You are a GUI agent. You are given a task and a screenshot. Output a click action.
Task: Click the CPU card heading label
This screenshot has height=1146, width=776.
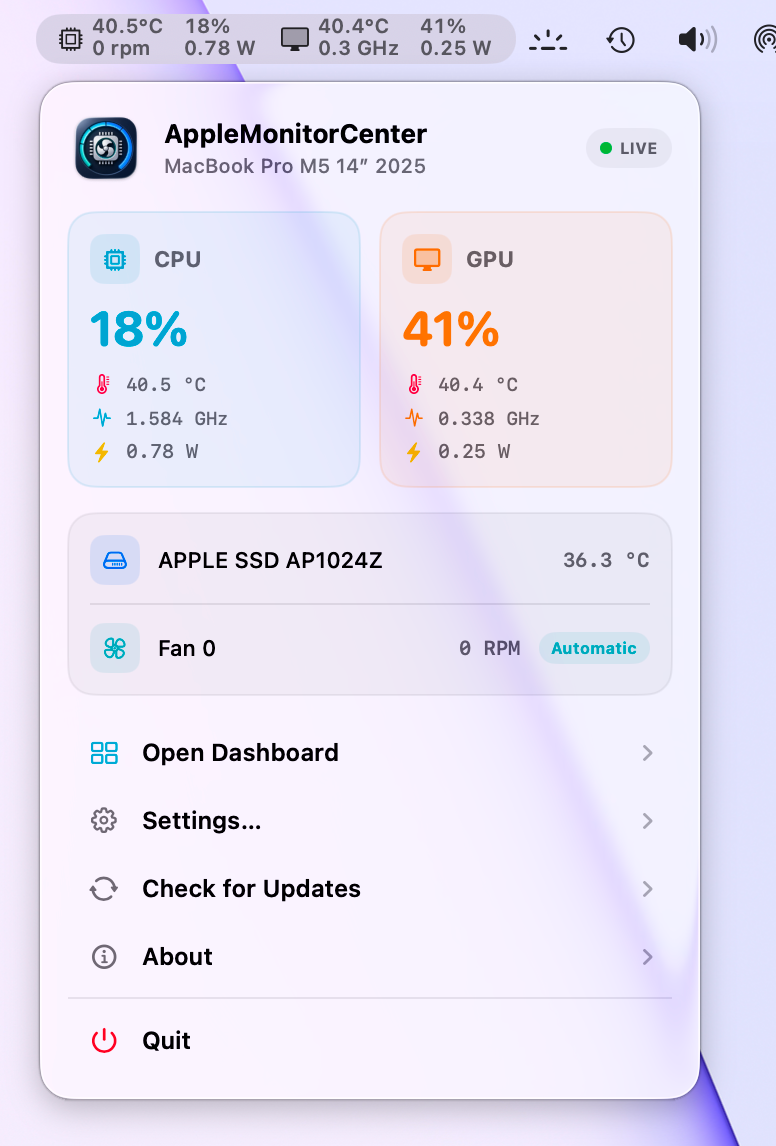click(x=178, y=259)
